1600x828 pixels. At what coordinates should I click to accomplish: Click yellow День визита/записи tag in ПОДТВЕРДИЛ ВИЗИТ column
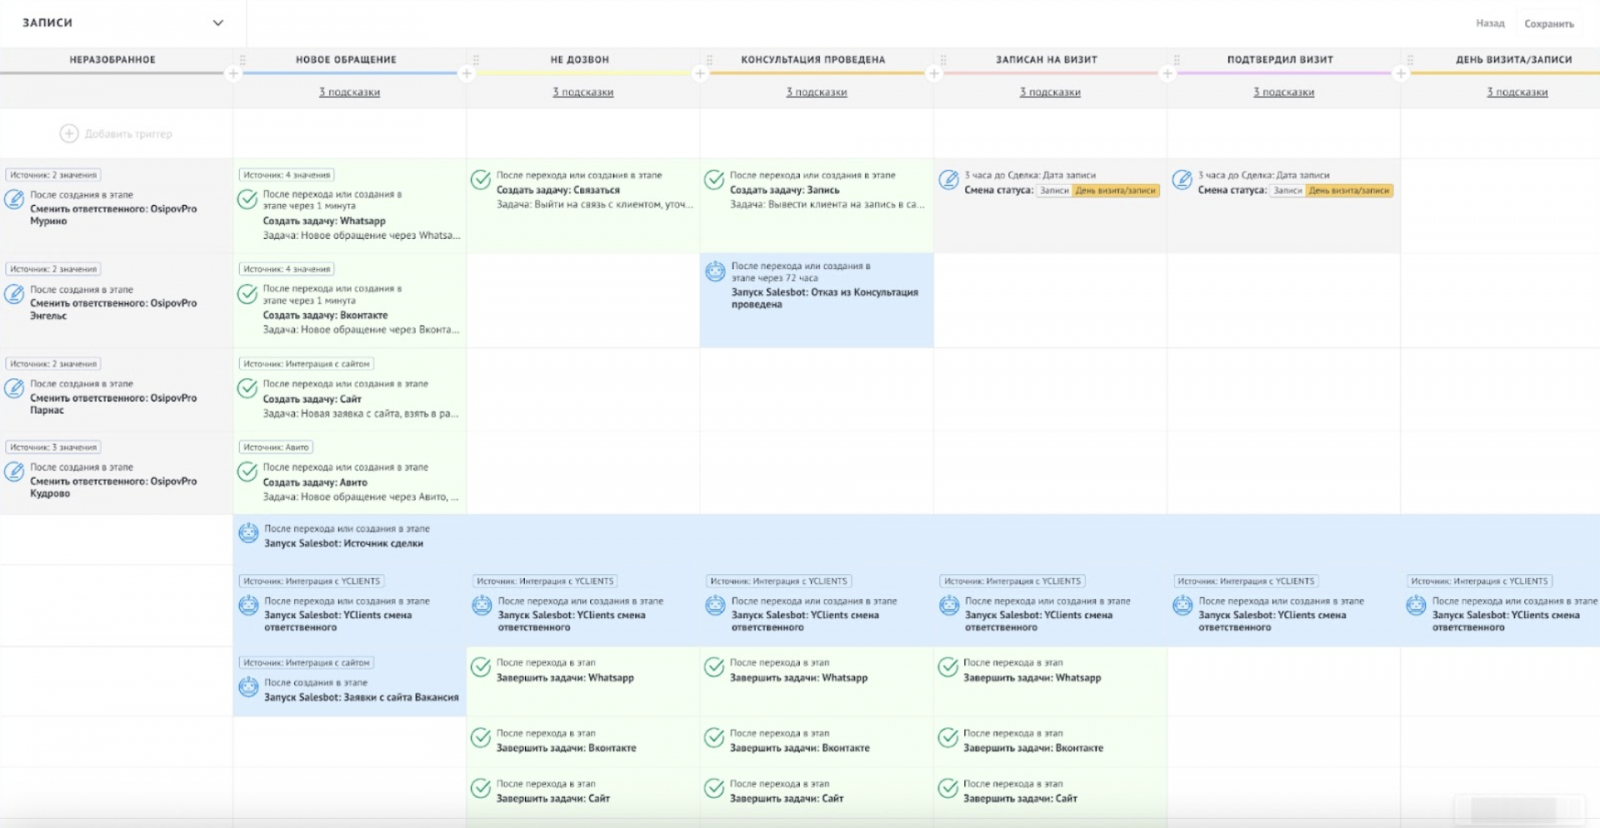coord(1349,190)
